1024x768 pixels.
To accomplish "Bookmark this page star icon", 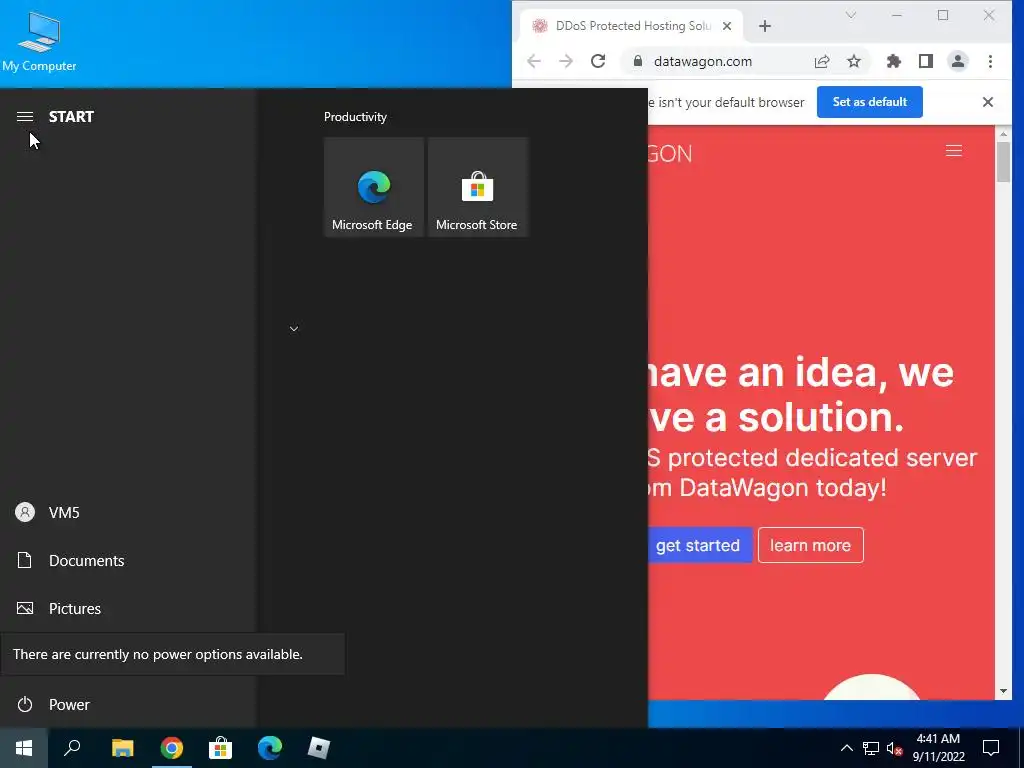I will pos(854,61).
